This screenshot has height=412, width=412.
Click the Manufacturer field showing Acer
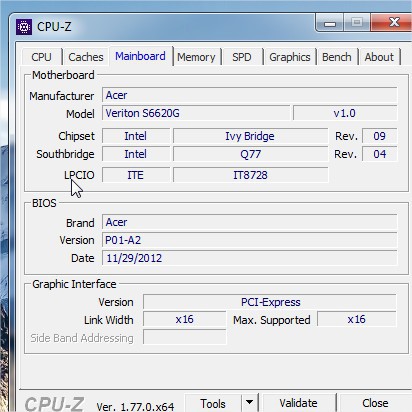[249, 95]
